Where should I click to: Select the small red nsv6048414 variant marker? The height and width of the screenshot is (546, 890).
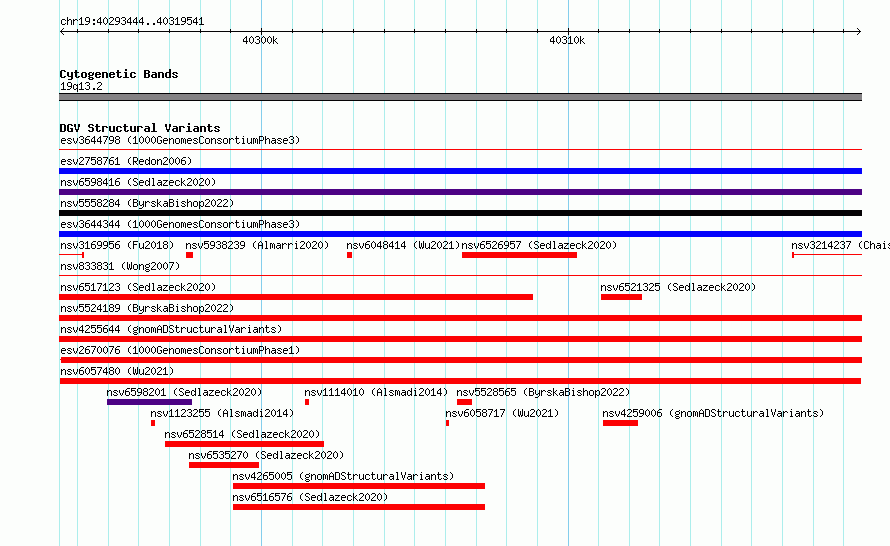point(350,255)
